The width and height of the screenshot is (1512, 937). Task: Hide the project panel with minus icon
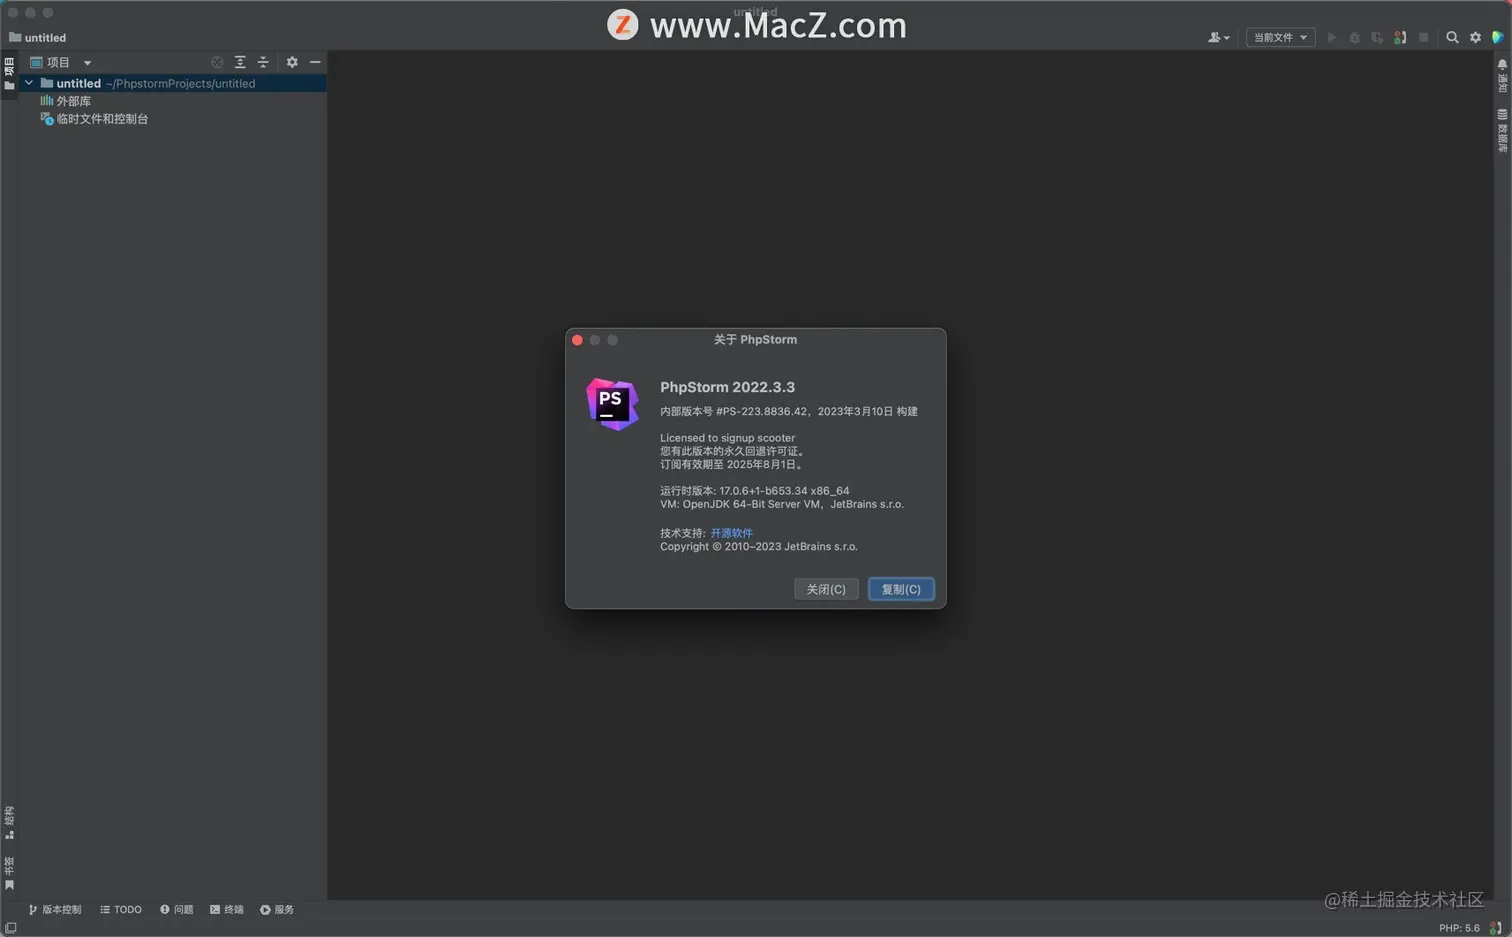click(315, 62)
